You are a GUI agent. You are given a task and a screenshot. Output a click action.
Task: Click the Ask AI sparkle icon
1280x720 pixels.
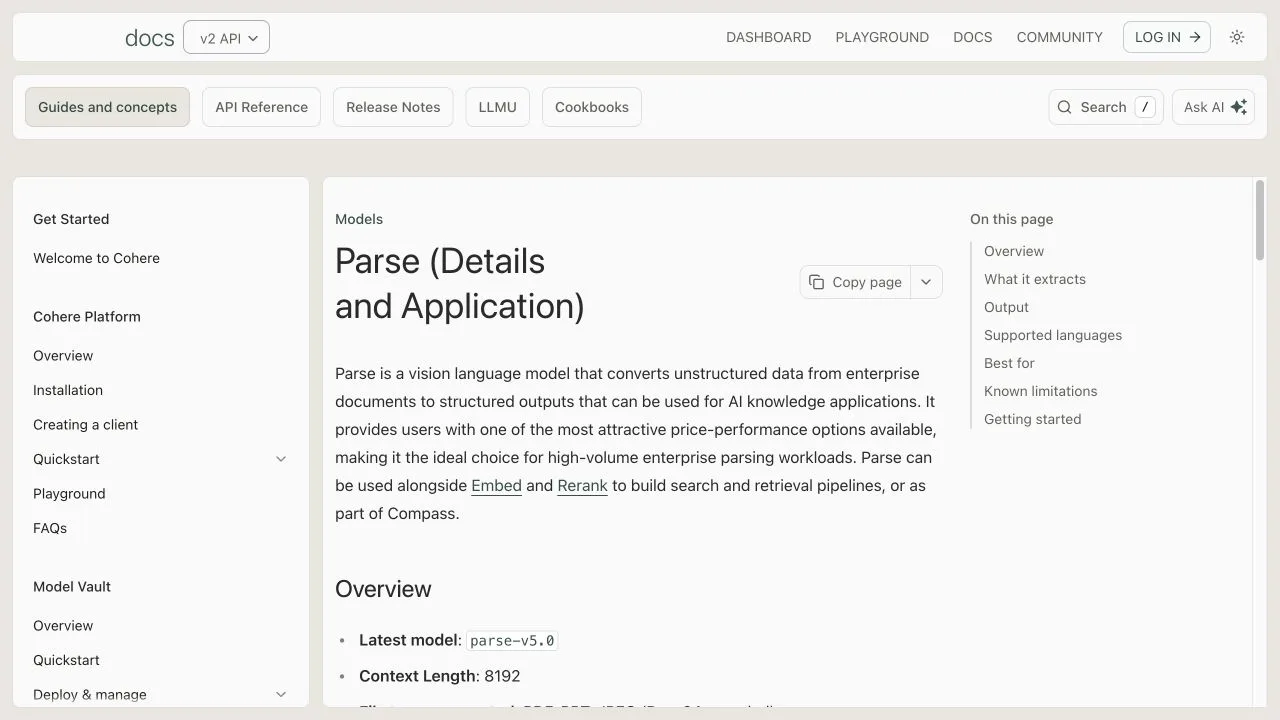1239,107
